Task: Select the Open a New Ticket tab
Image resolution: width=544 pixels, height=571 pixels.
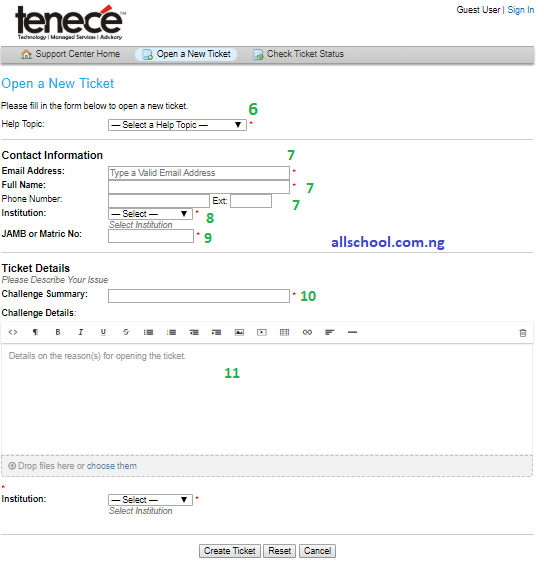Action: (x=186, y=54)
